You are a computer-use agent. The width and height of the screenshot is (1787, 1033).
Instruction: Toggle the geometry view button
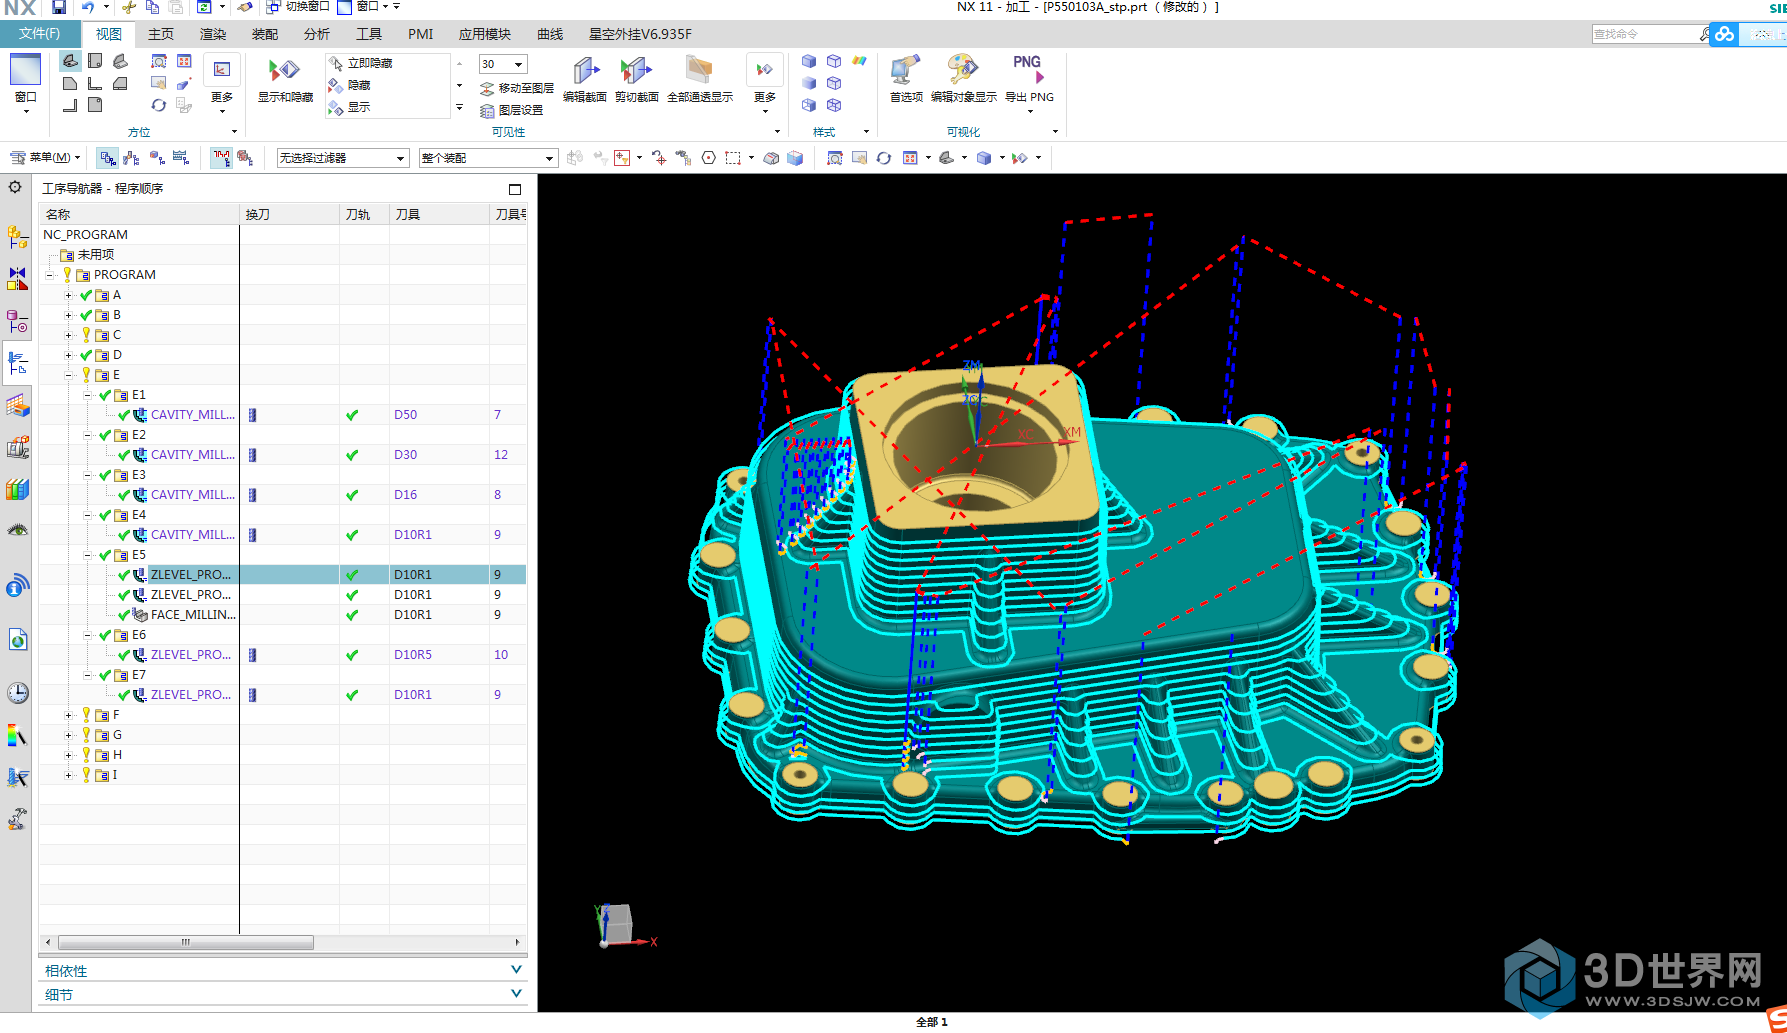157,158
